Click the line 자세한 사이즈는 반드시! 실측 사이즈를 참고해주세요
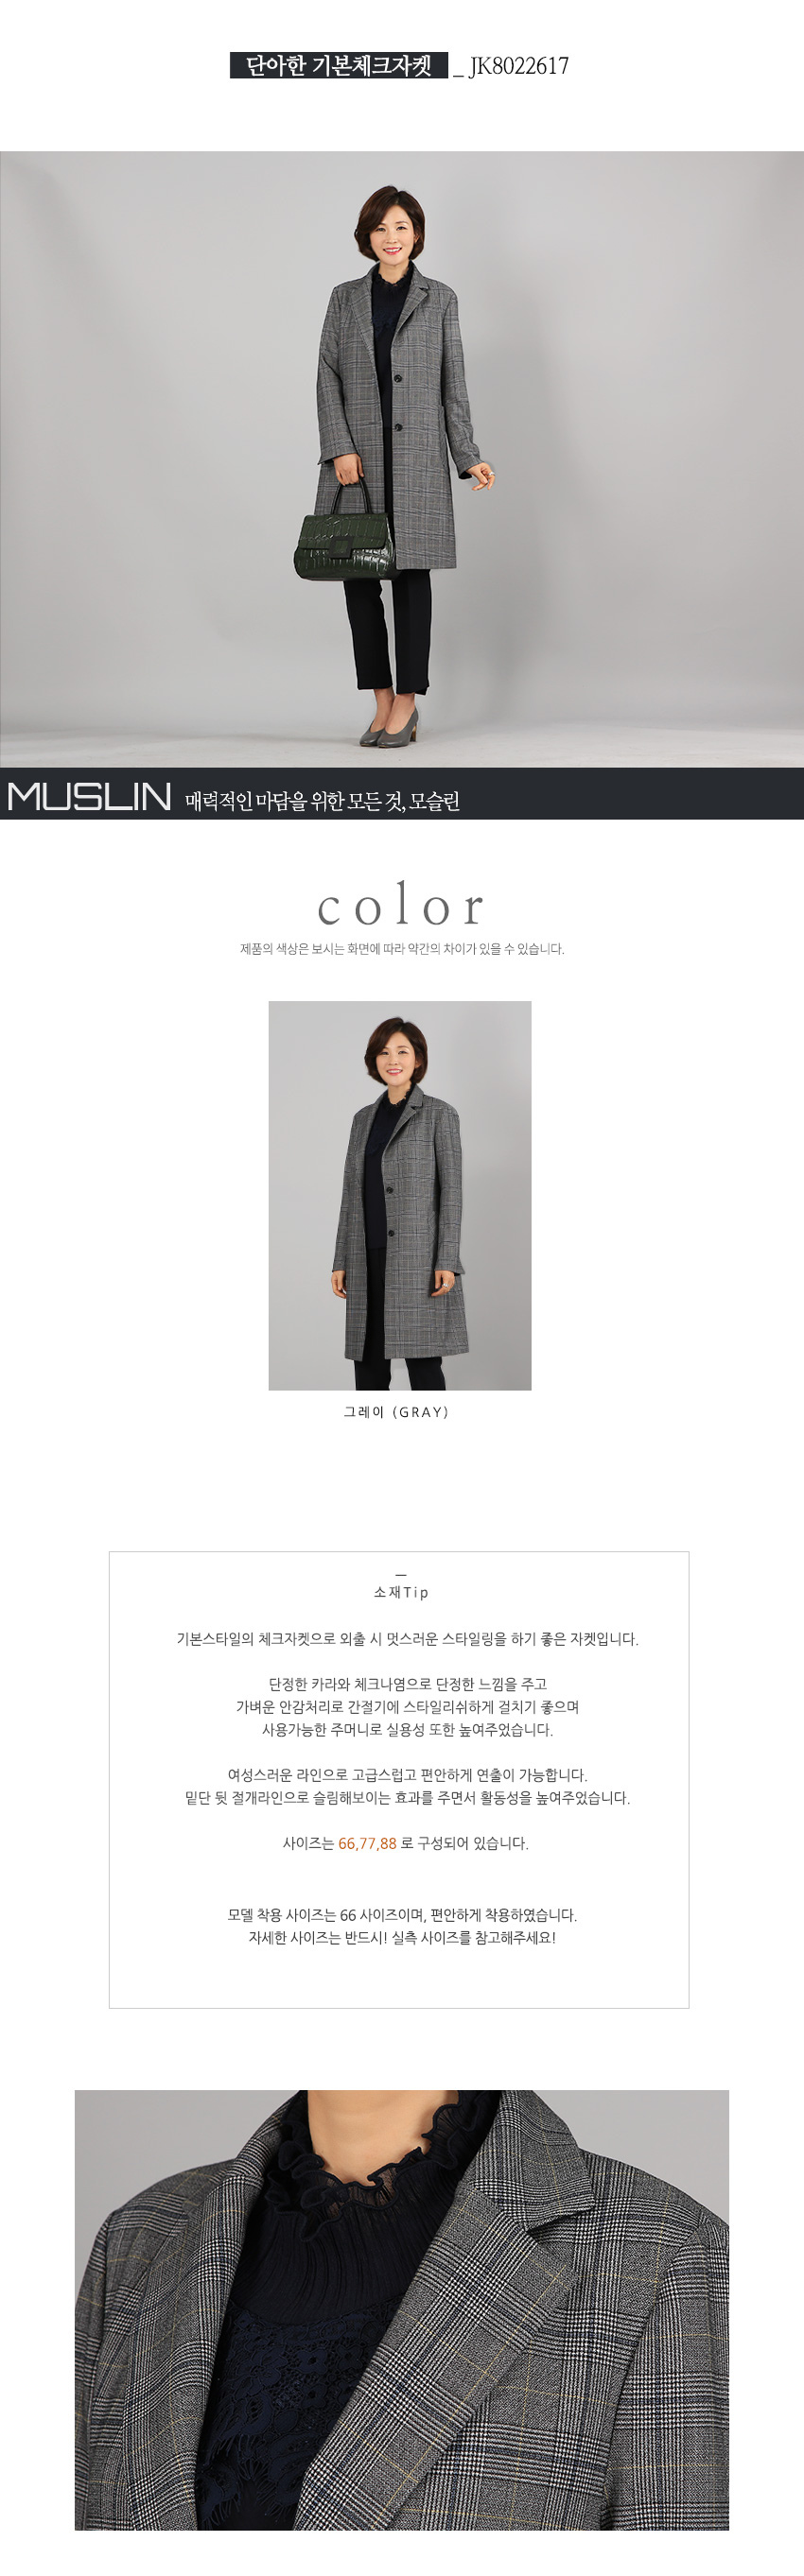This screenshot has width=804, height=2576. pos(402,1937)
